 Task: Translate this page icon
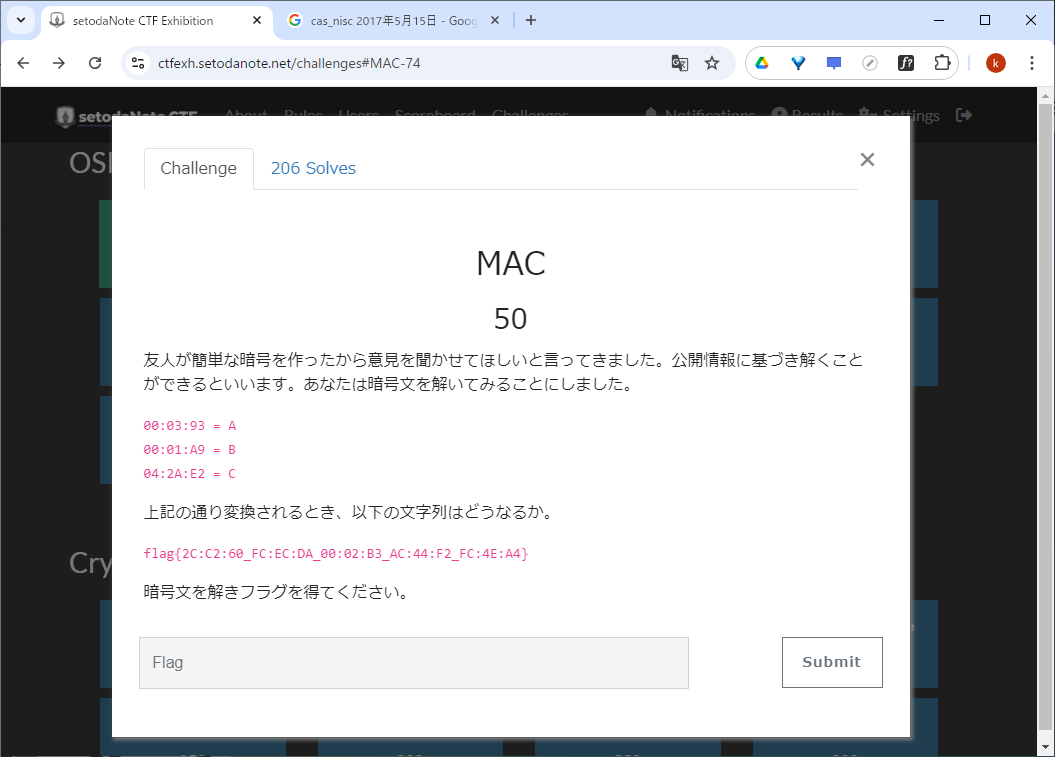680,63
